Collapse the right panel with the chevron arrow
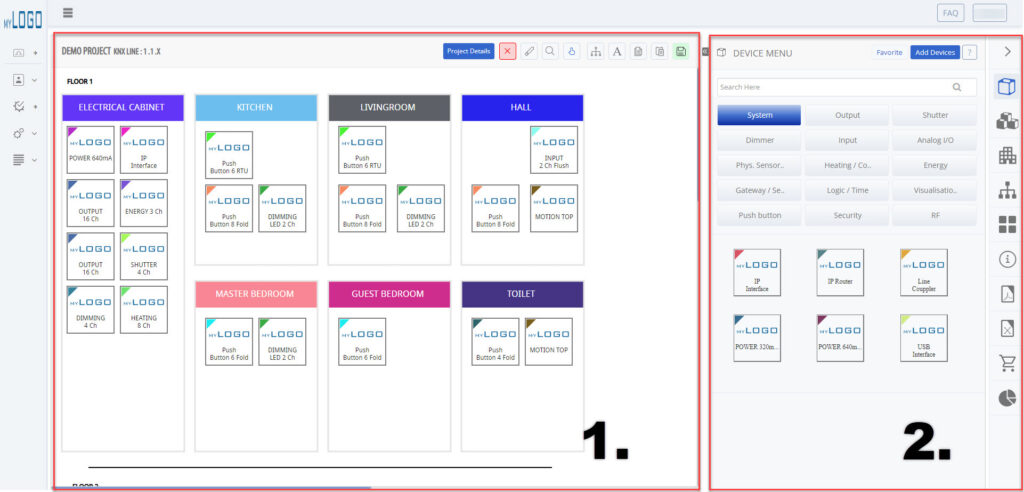Viewport: 1024px width, 492px height. click(x=1007, y=52)
